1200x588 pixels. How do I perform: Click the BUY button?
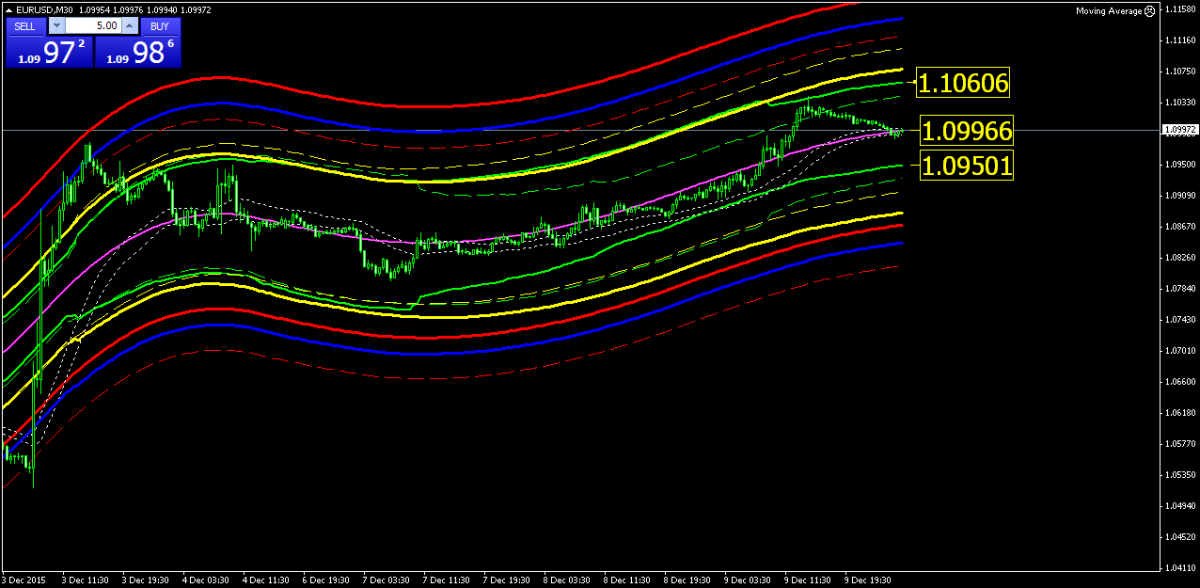coord(159,25)
